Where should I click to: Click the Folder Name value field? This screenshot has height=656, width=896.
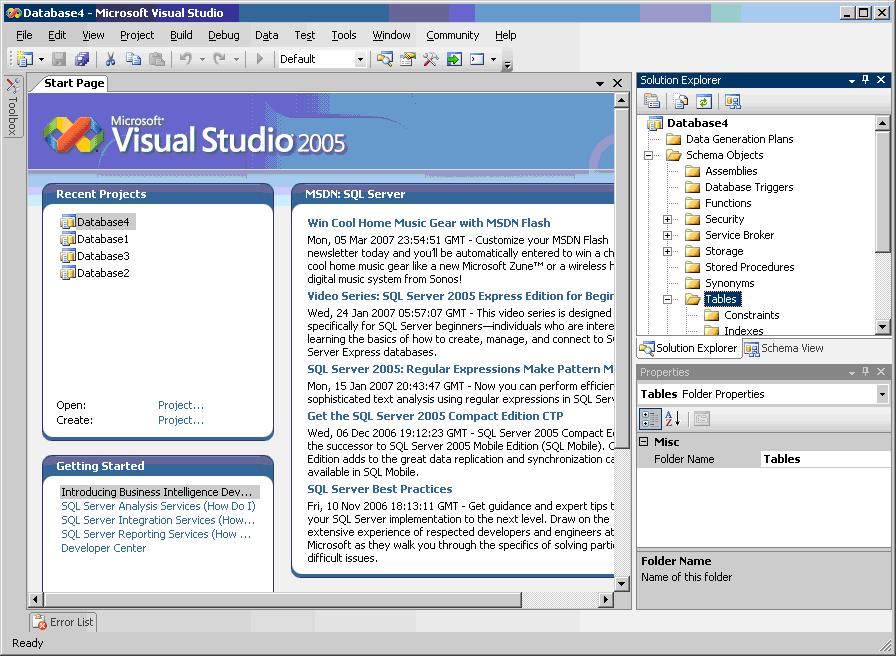coord(826,459)
